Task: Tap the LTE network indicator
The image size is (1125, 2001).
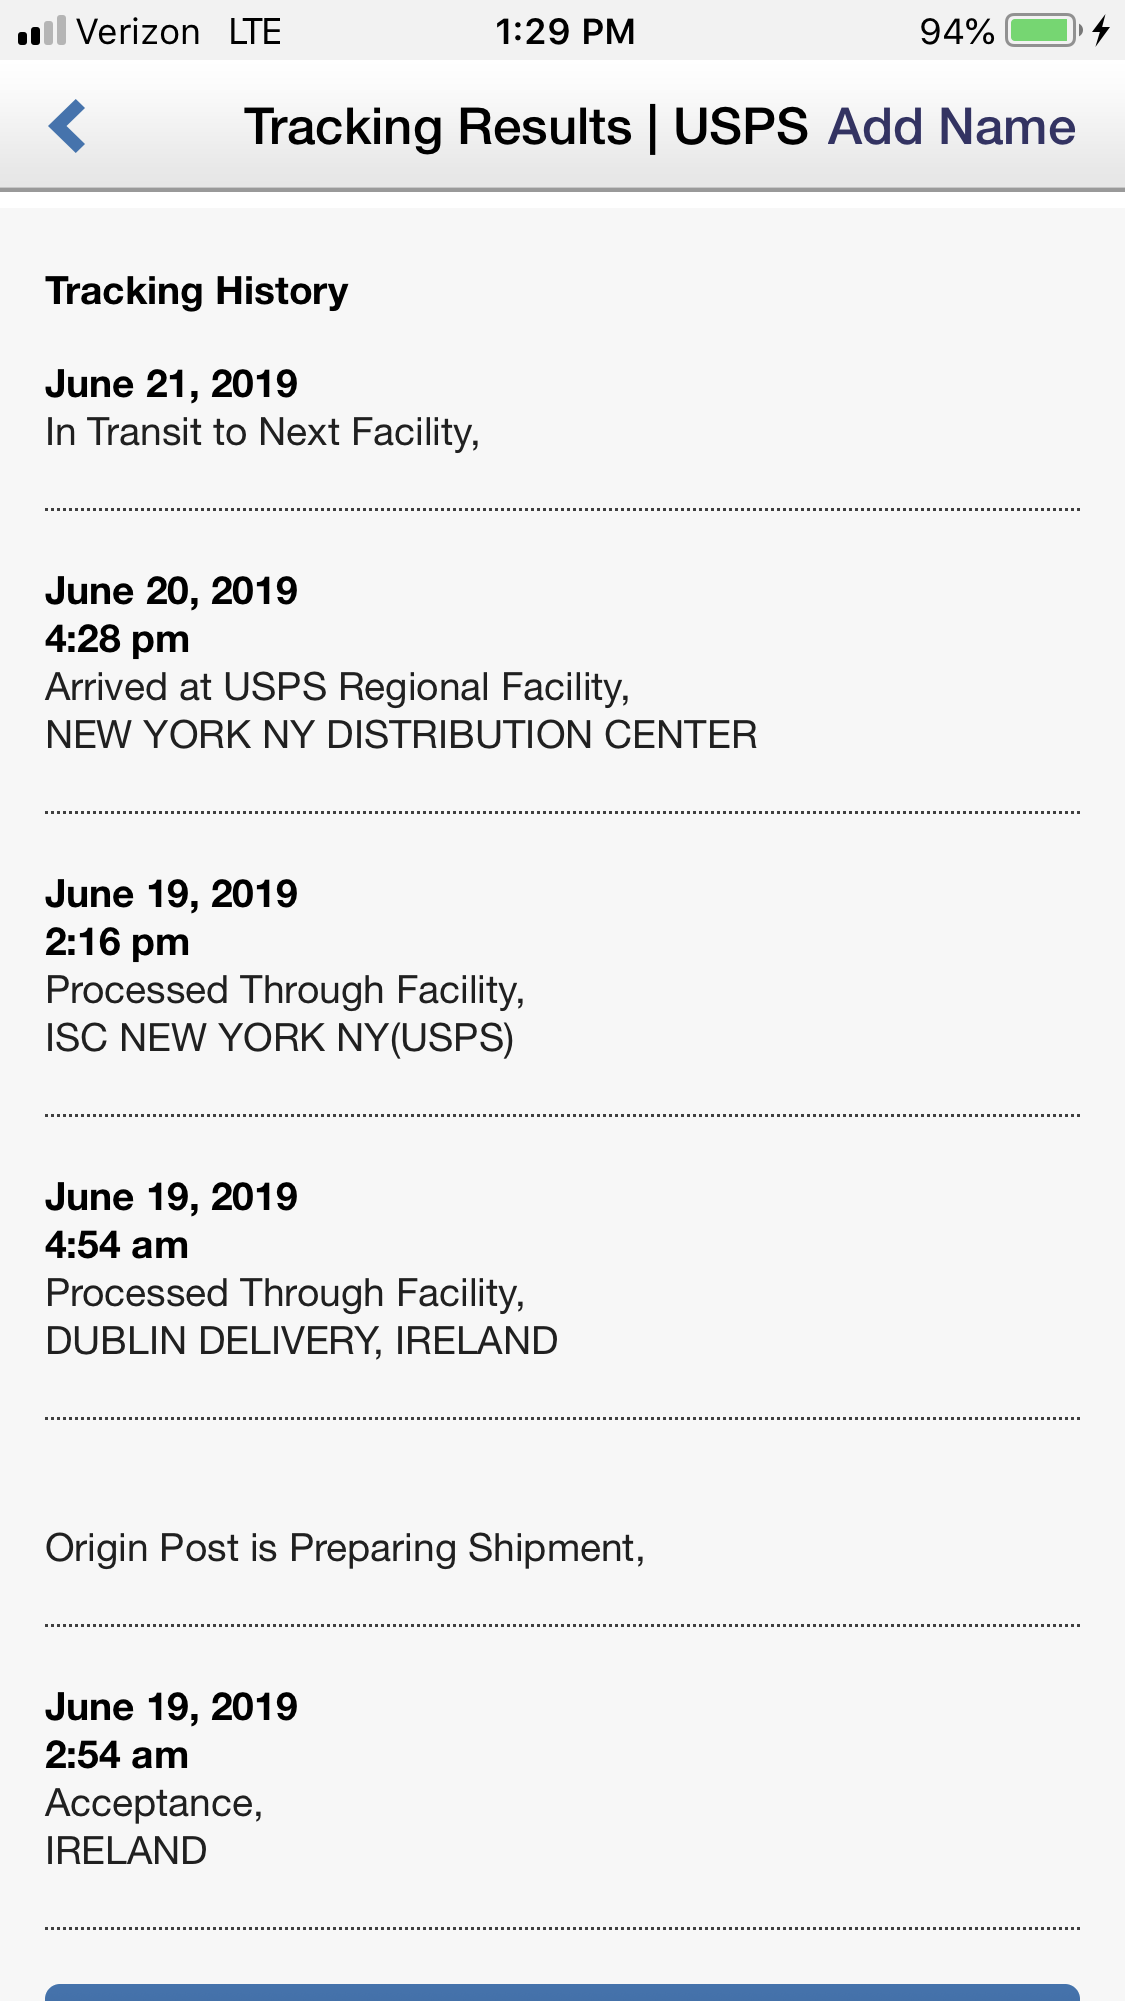Action: click(255, 32)
